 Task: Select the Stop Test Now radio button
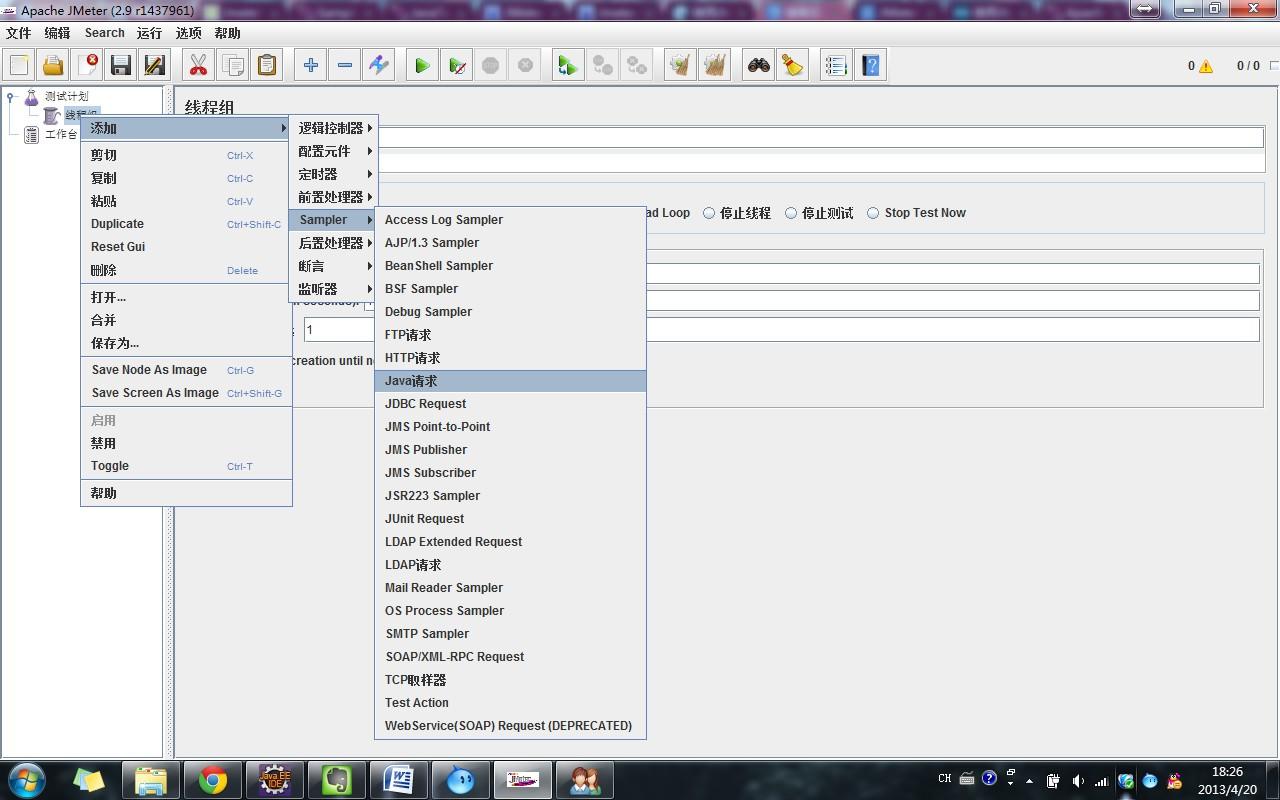pyautogui.click(x=873, y=213)
